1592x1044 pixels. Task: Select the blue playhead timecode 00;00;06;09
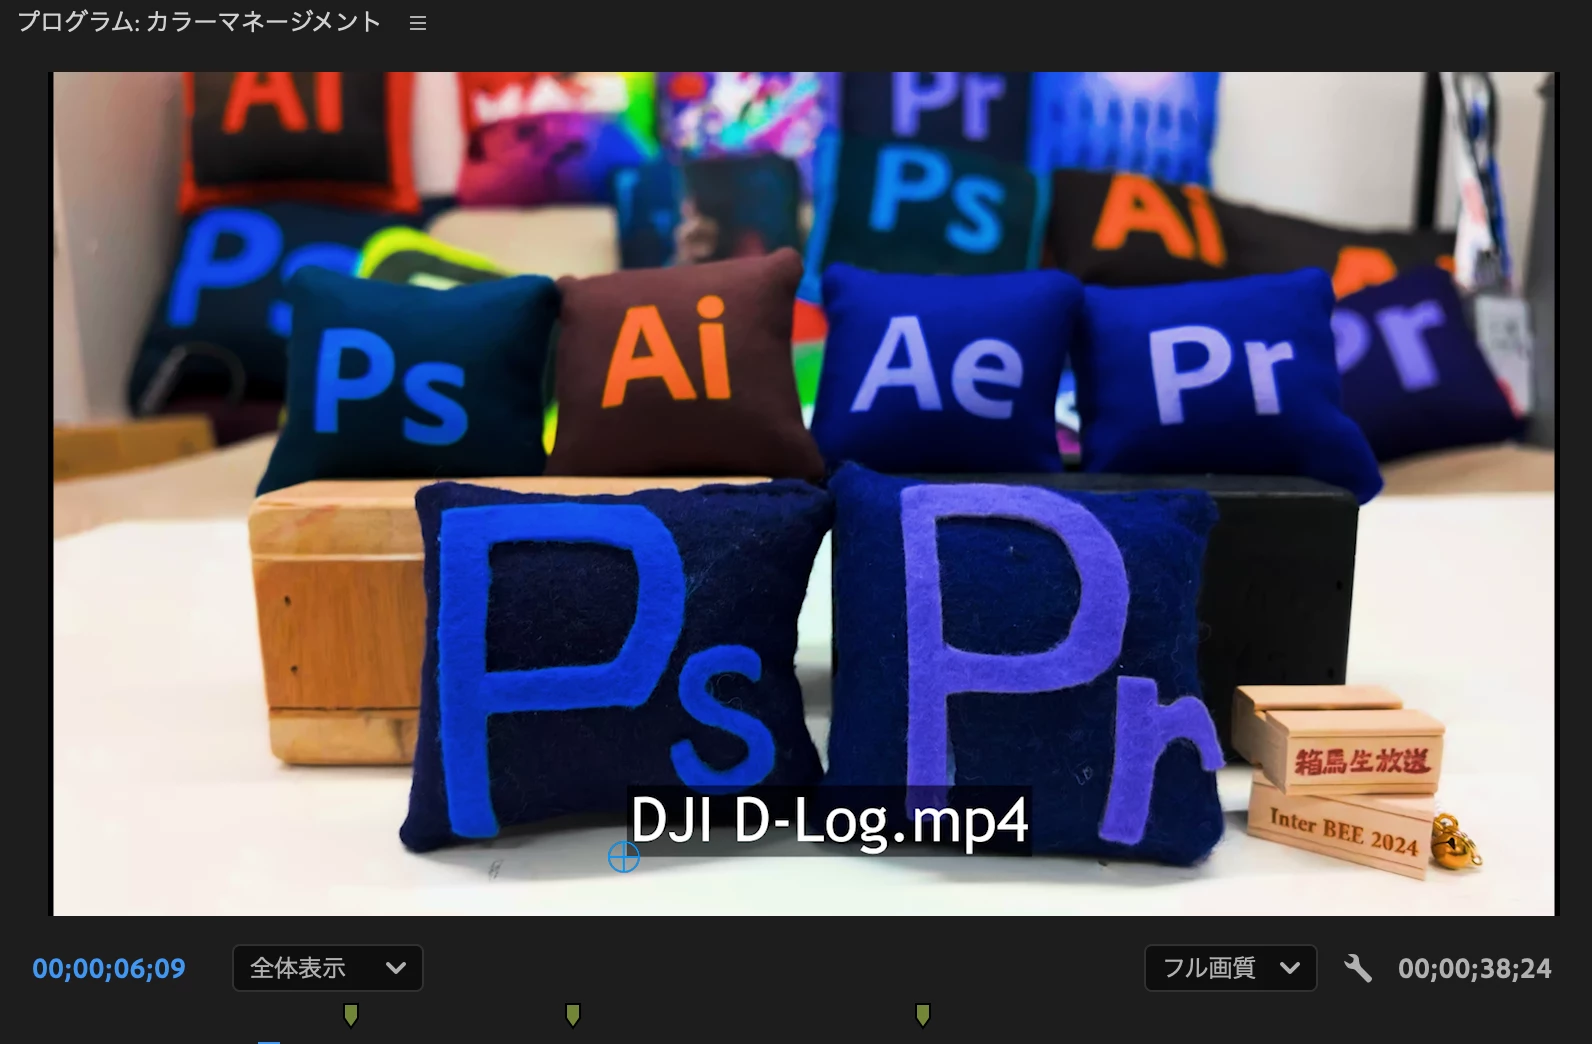click(109, 968)
